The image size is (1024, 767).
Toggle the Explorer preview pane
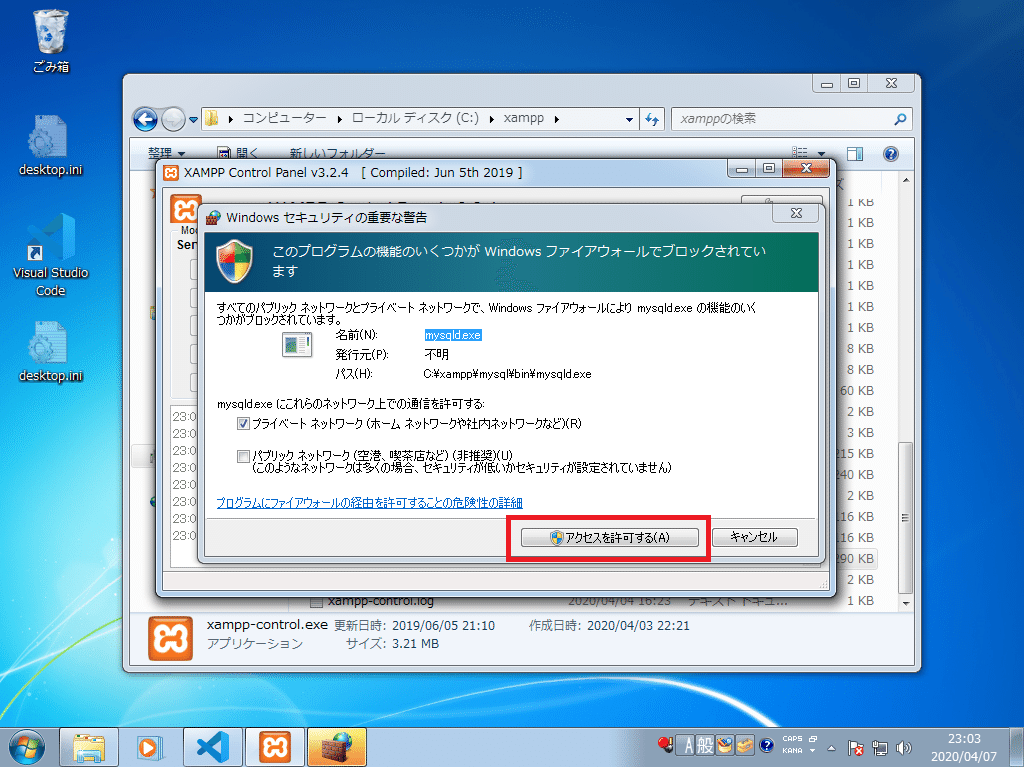click(855, 154)
